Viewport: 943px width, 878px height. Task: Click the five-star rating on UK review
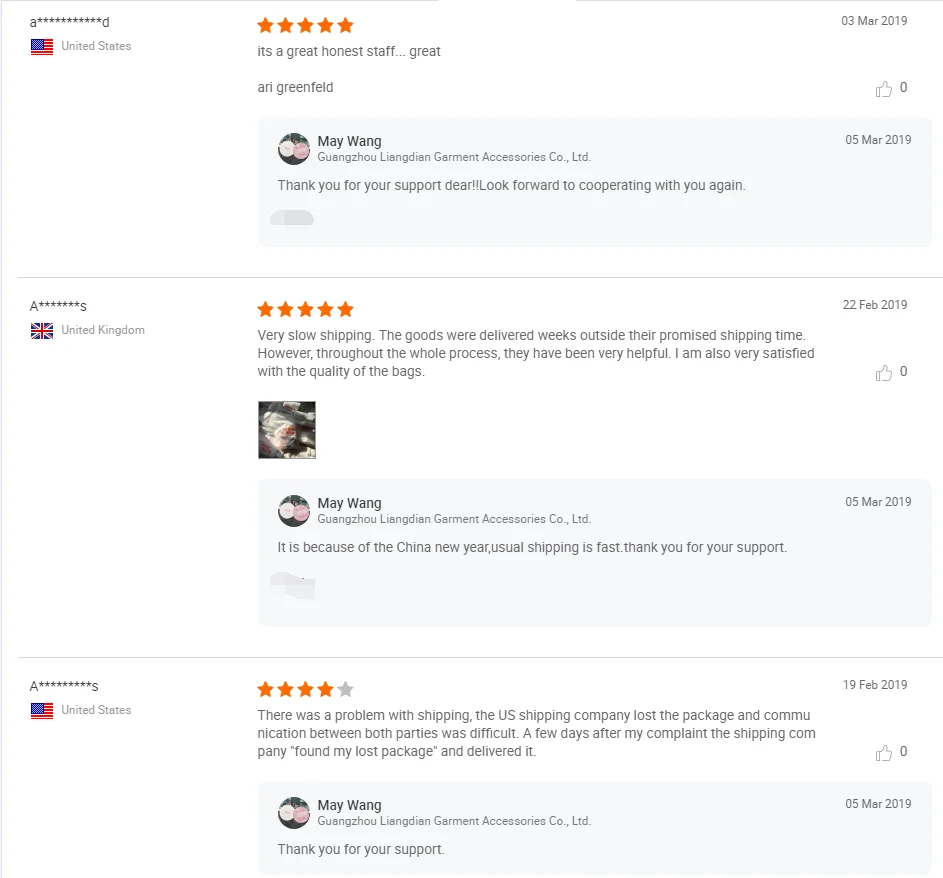(305, 309)
